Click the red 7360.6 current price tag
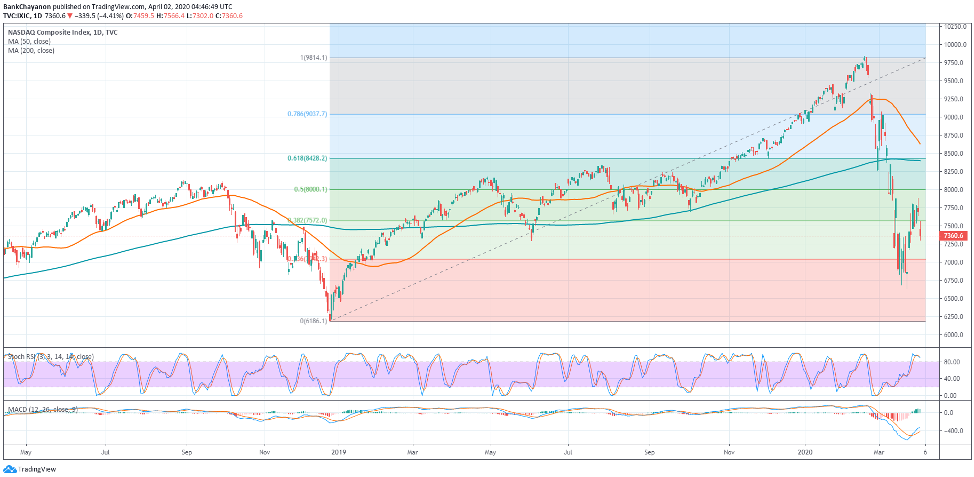The image size is (974, 477). click(951, 236)
